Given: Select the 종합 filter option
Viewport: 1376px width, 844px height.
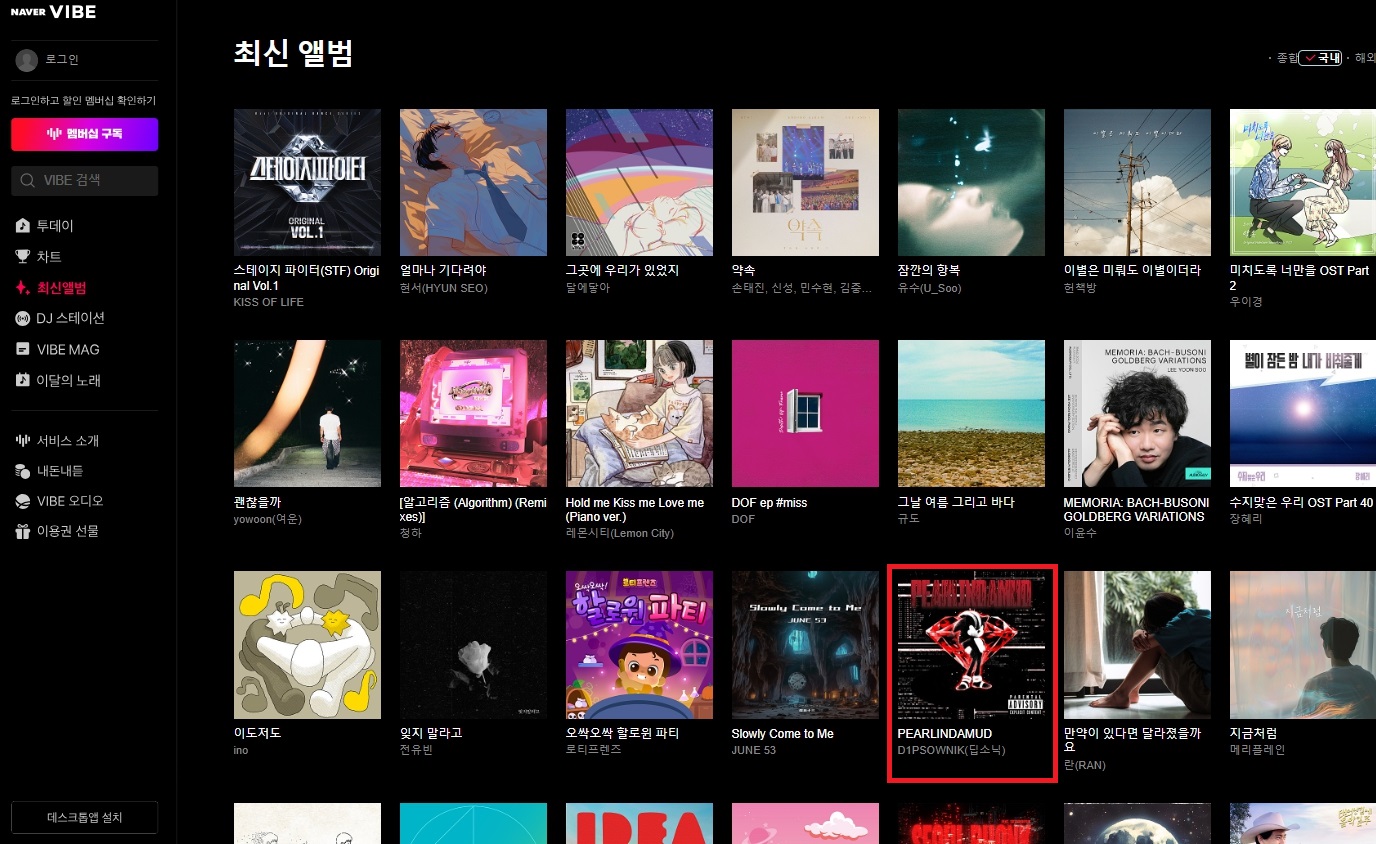Looking at the screenshot, I should click(x=1285, y=58).
